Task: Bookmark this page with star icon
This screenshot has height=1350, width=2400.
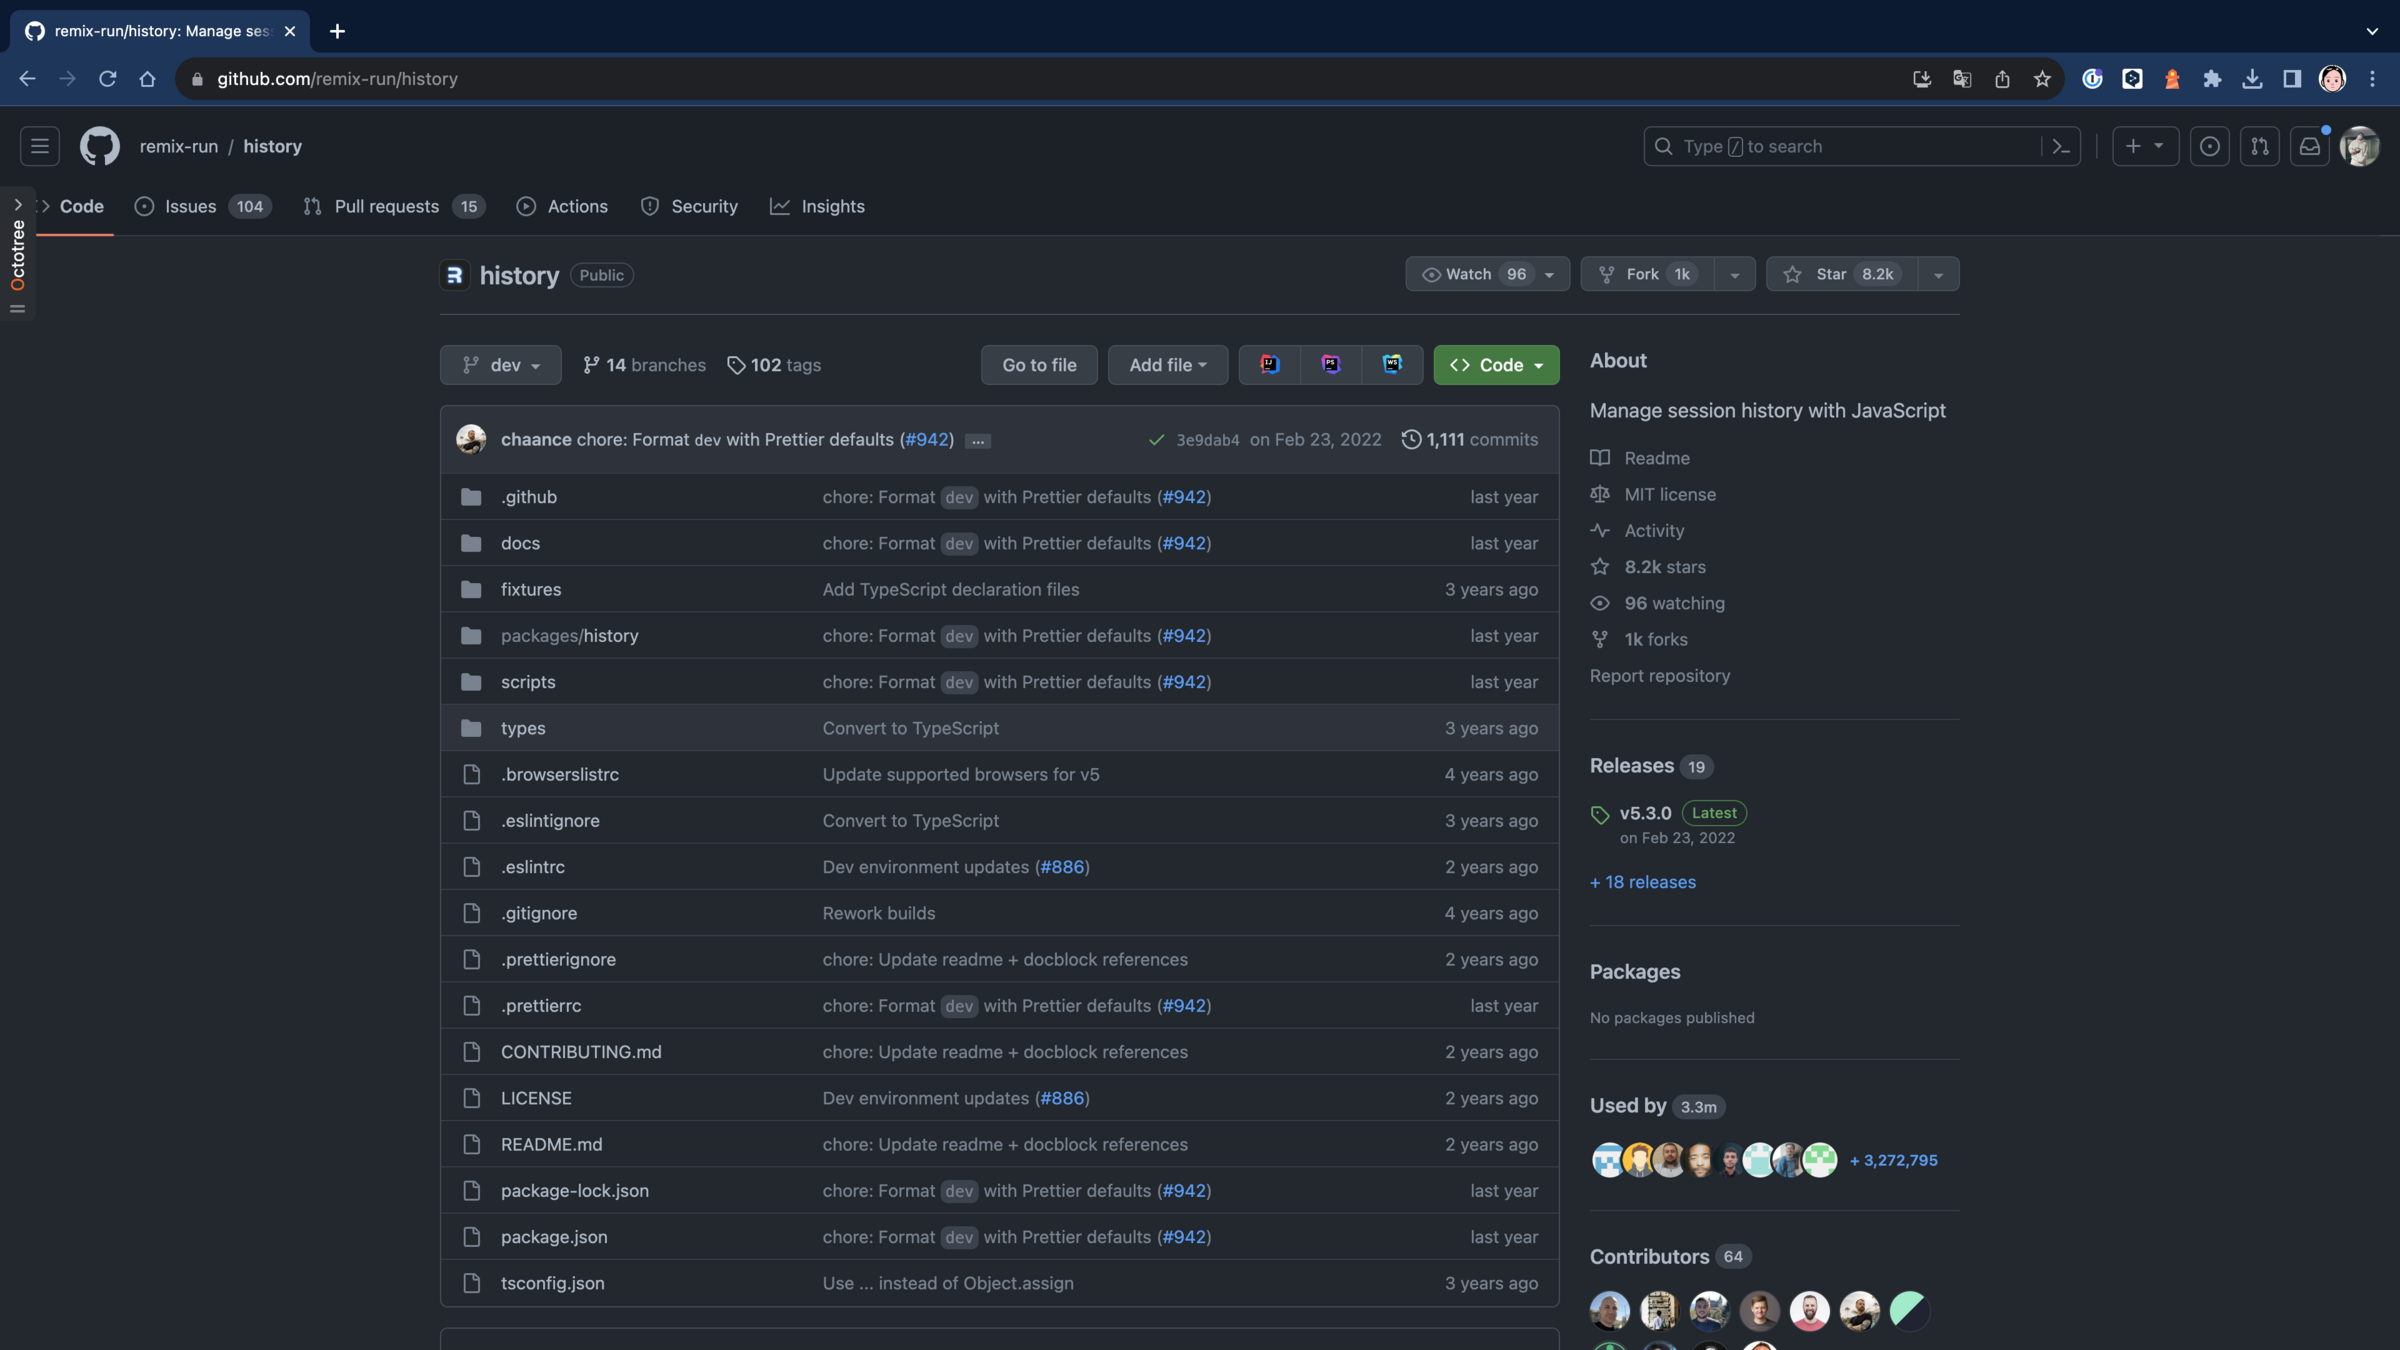Action: (x=2042, y=79)
